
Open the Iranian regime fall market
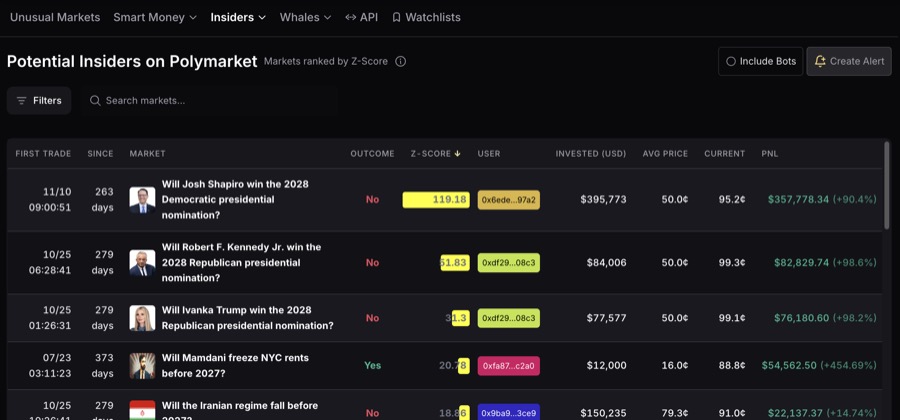point(240,410)
